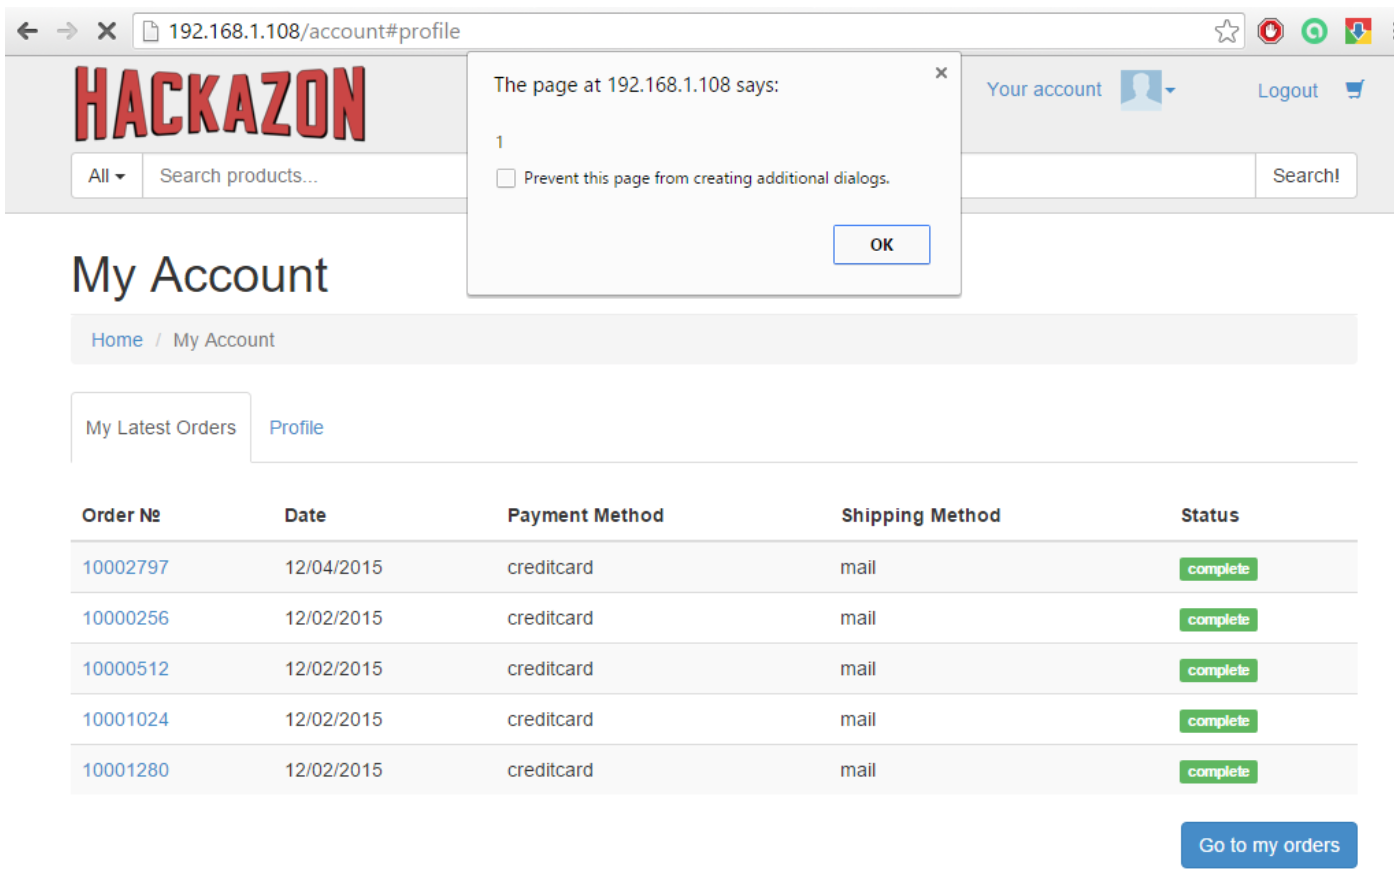
Task: Click the page document icon in address bar
Action: [x=151, y=31]
